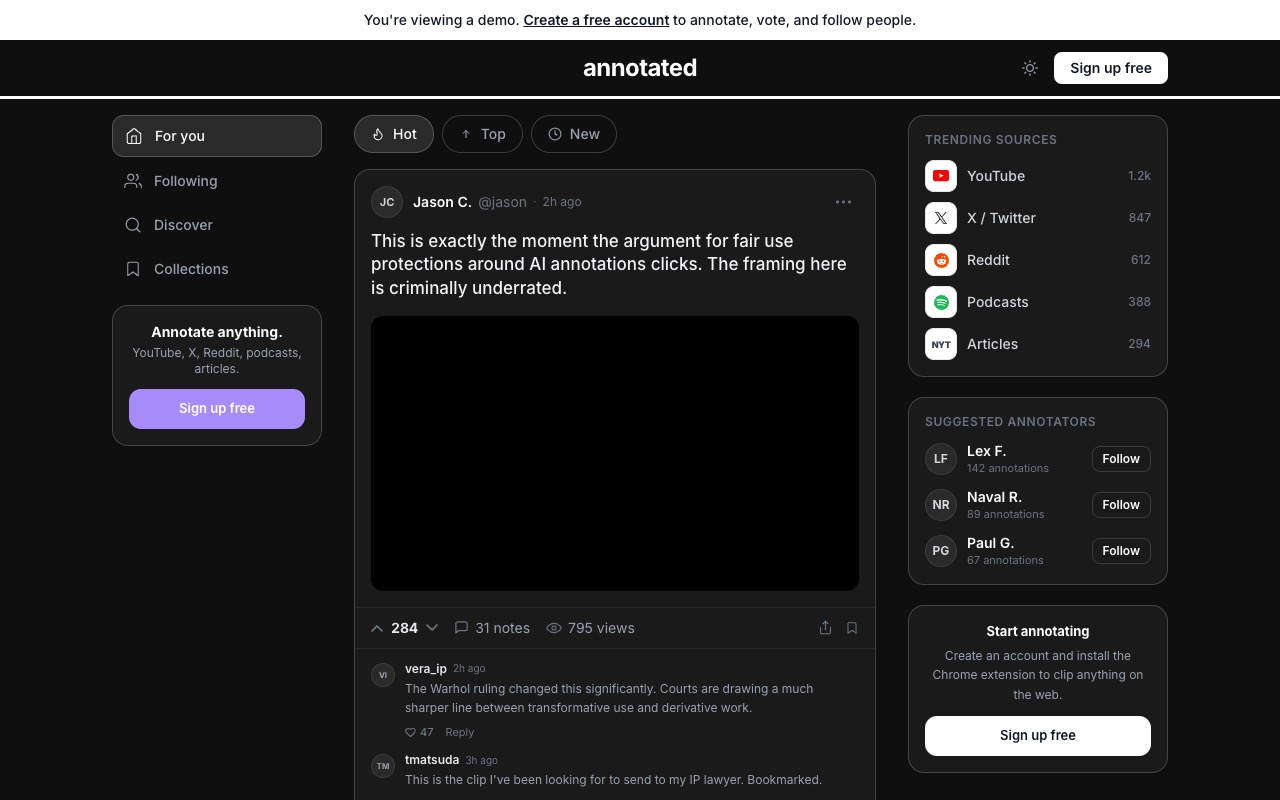Open the three-dot menu on Jason's post
This screenshot has height=800, width=1280.
click(844, 202)
